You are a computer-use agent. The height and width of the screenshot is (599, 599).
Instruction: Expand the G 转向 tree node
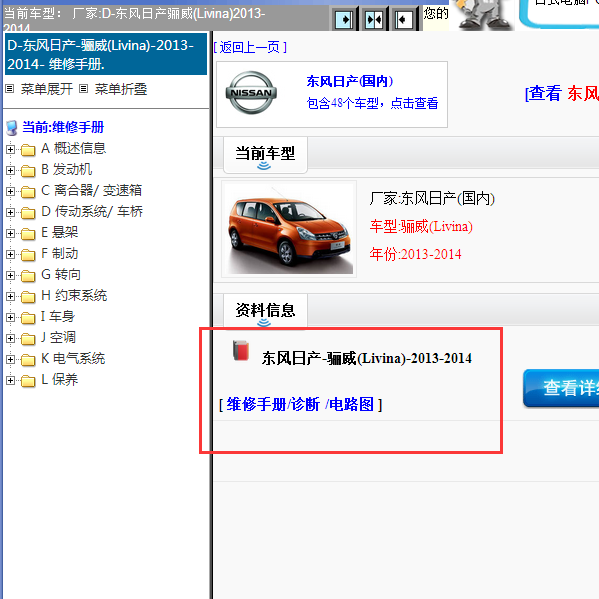tap(10, 275)
